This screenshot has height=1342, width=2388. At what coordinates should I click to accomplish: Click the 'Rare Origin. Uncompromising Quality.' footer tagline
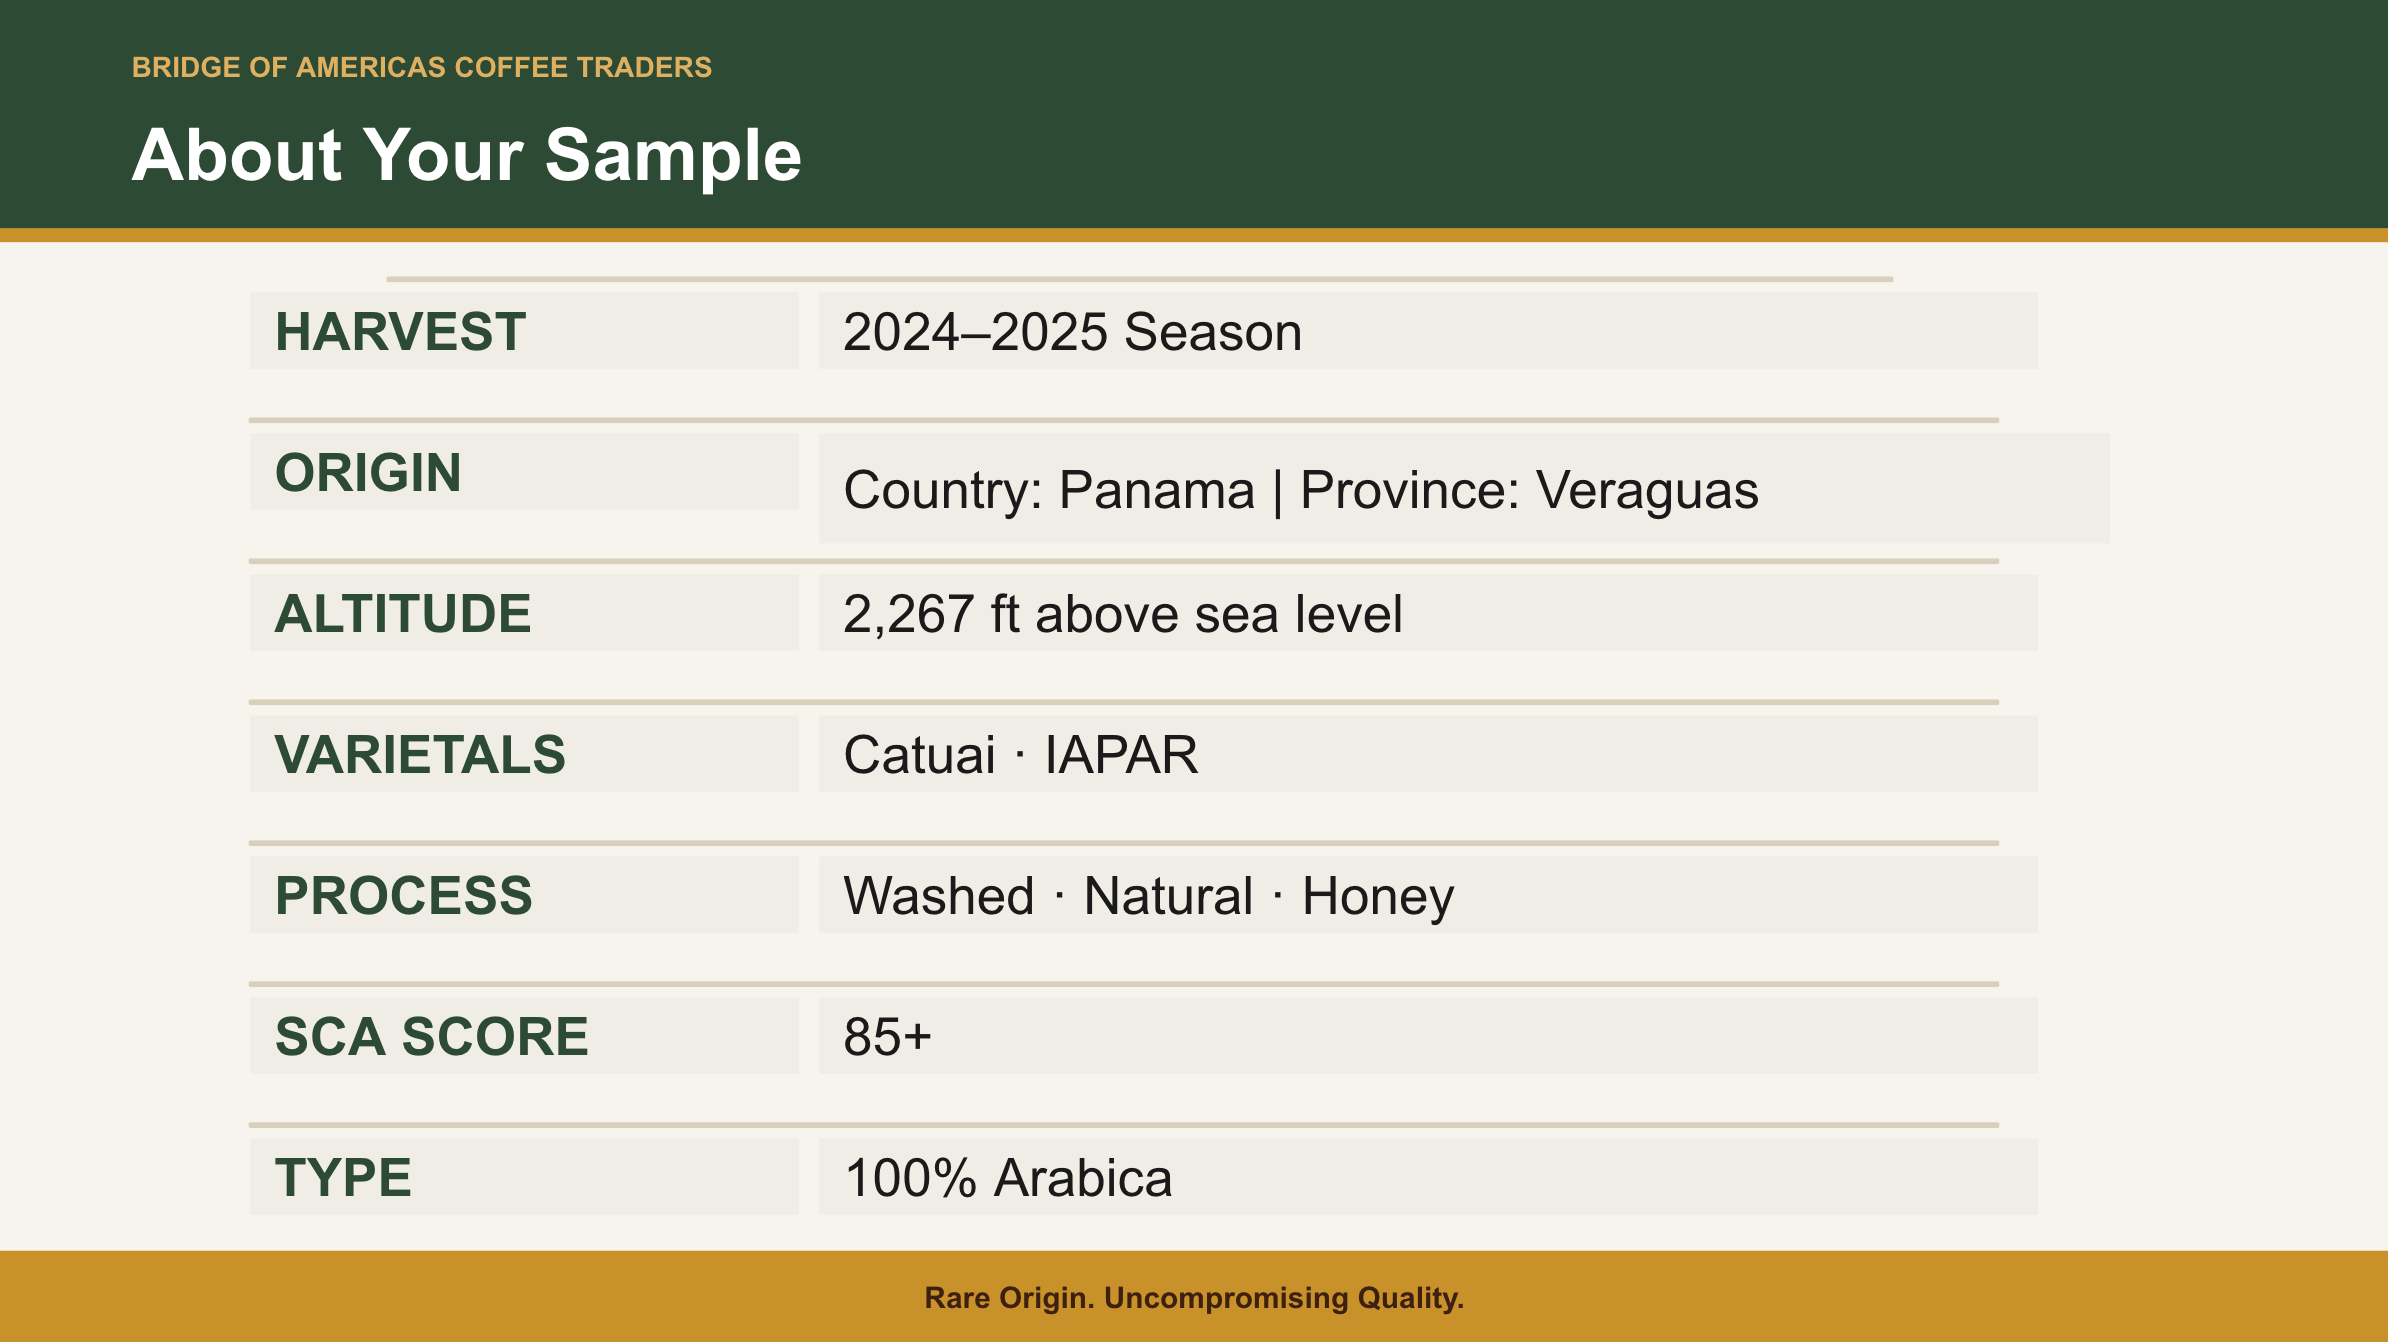(1194, 1298)
